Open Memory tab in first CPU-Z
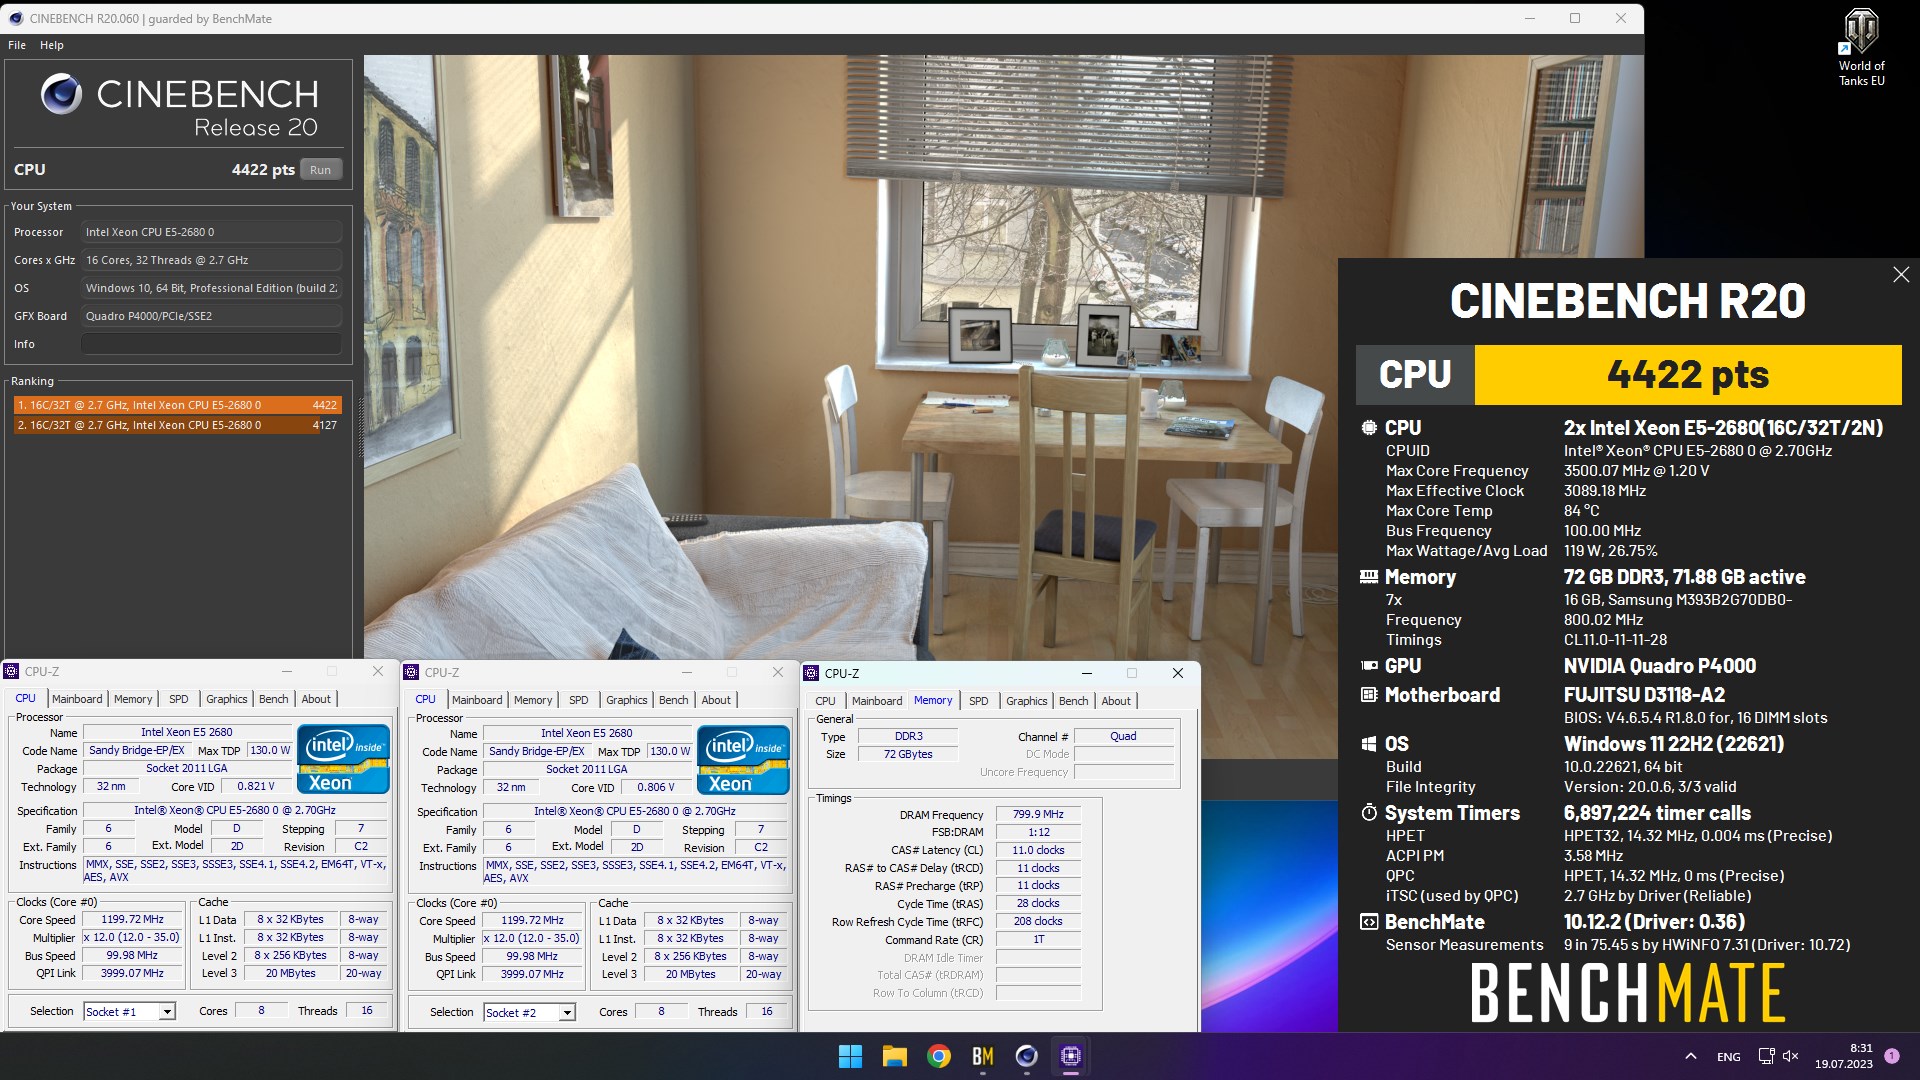The height and width of the screenshot is (1080, 1920). [133, 699]
